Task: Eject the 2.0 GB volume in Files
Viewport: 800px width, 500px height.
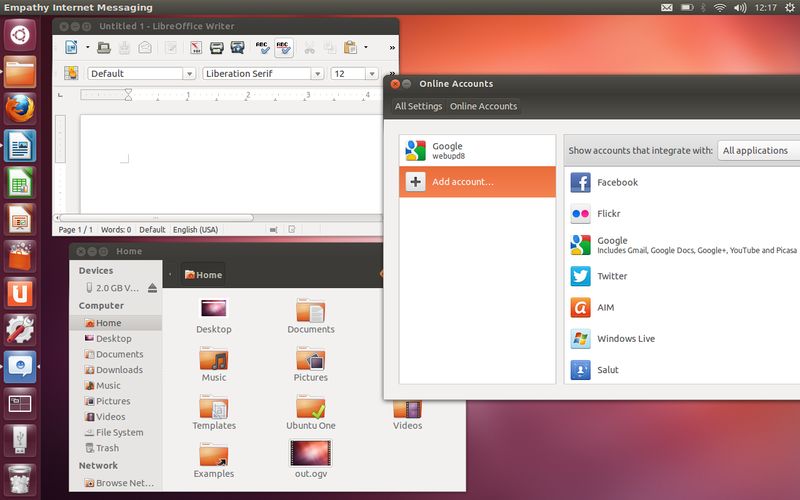Action: click(152, 288)
